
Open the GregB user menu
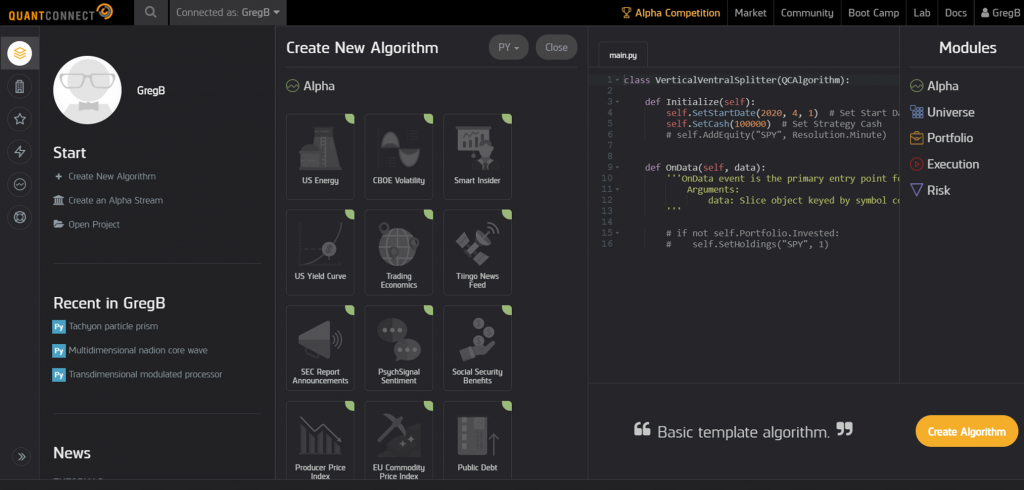pos(1000,12)
